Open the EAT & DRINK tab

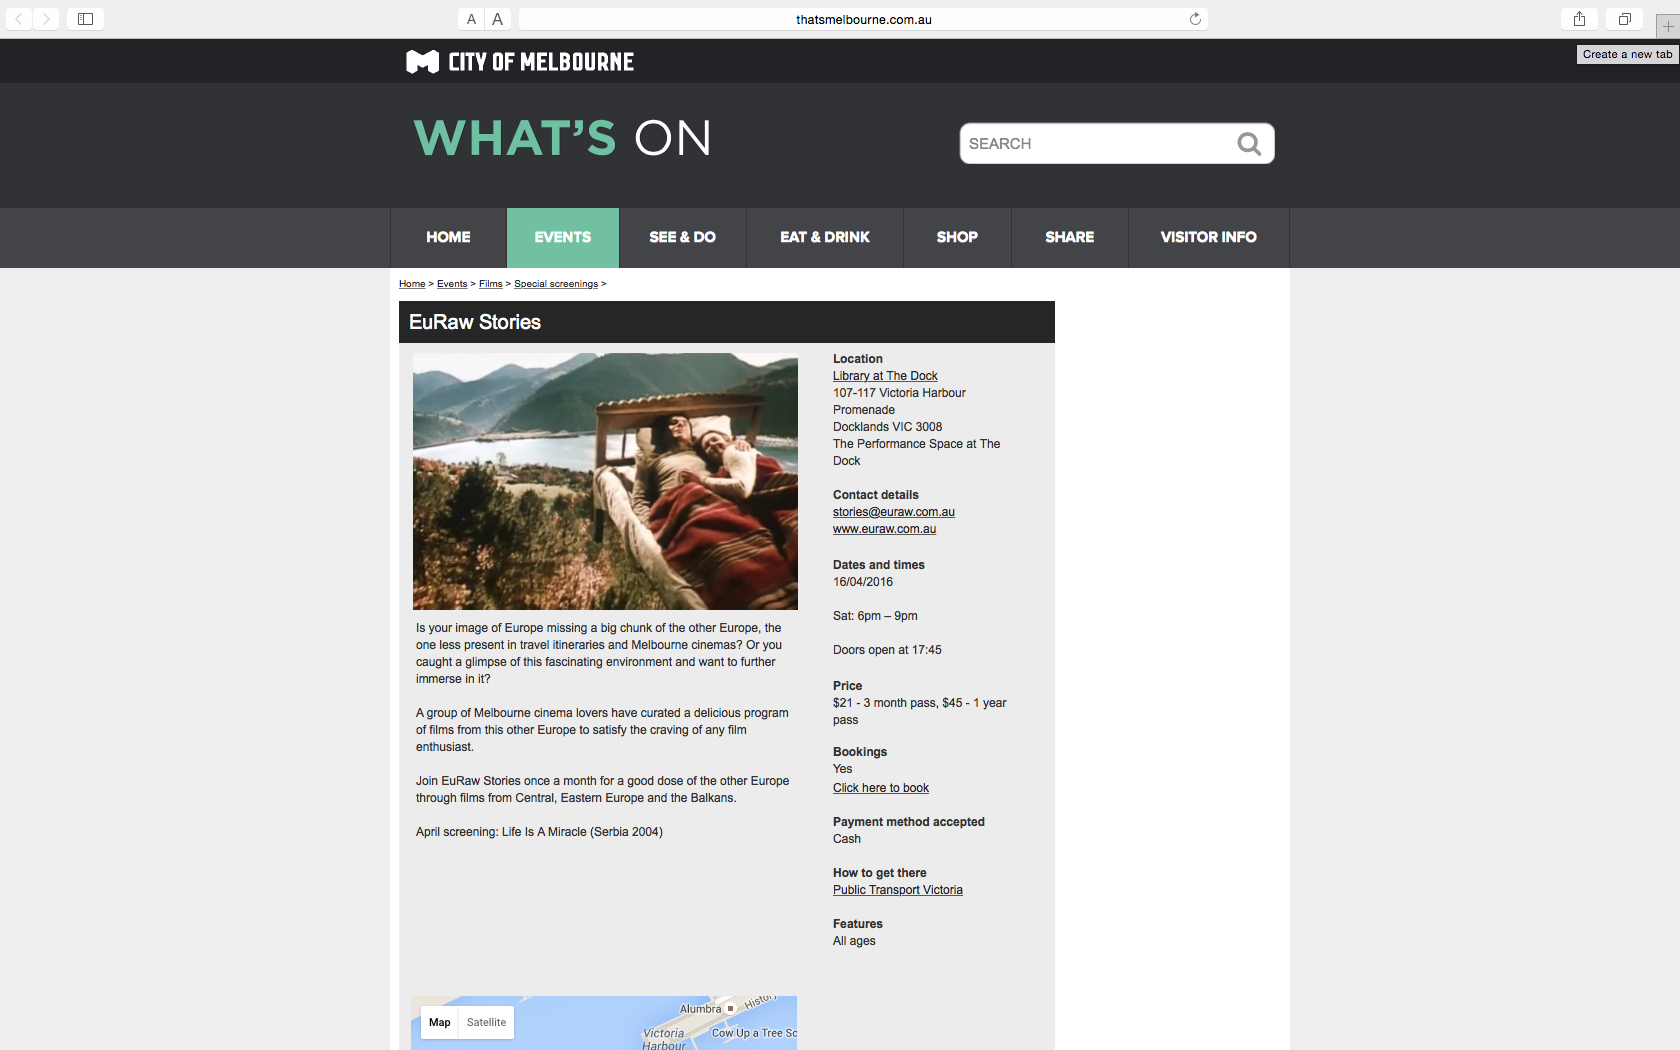825,237
